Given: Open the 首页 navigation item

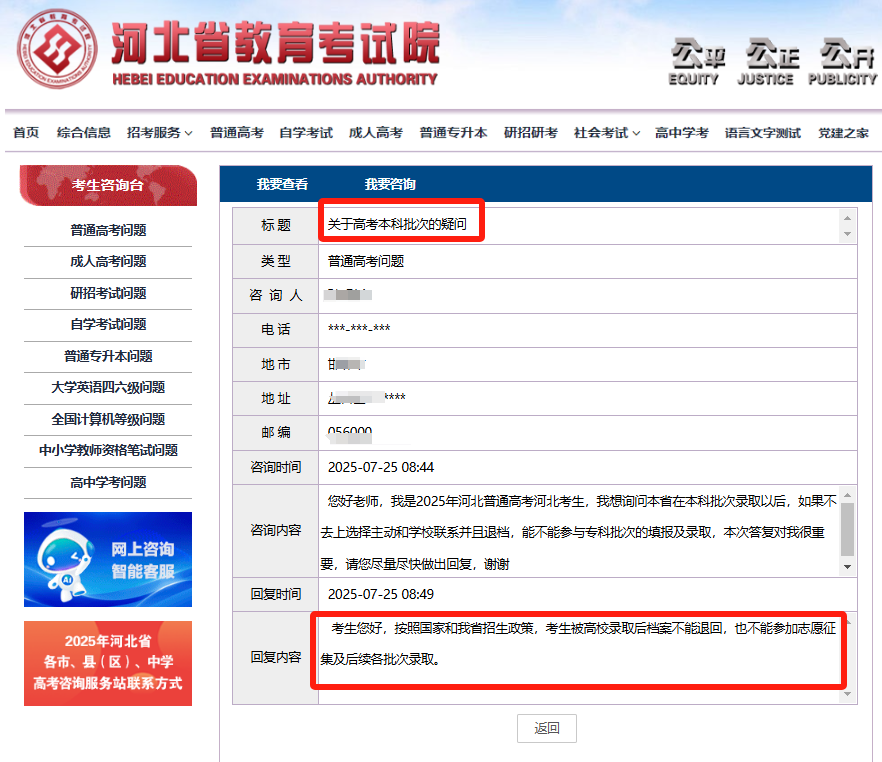Looking at the screenshot, I should [x=26, y=133].
